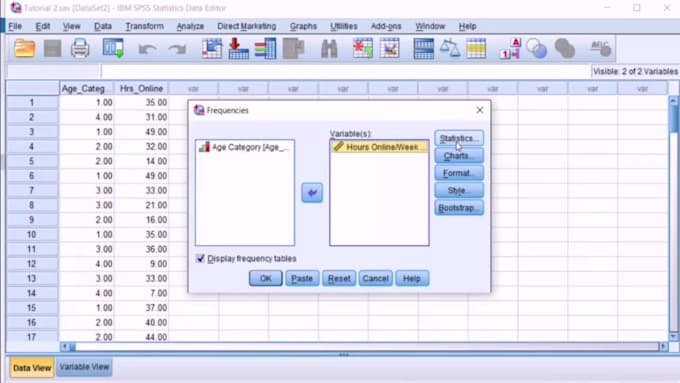This screenshot has width=680, height=383.
Task: Open the View menu
Action: coord(72,26)
